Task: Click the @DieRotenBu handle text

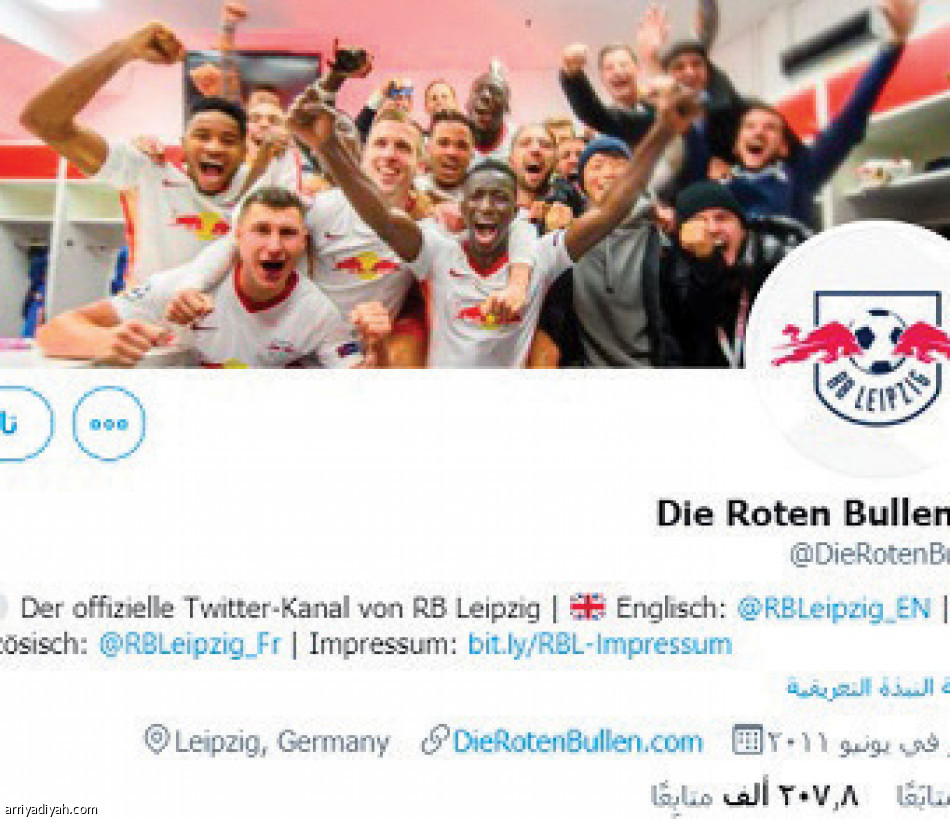Action: [x=869, y=554]
